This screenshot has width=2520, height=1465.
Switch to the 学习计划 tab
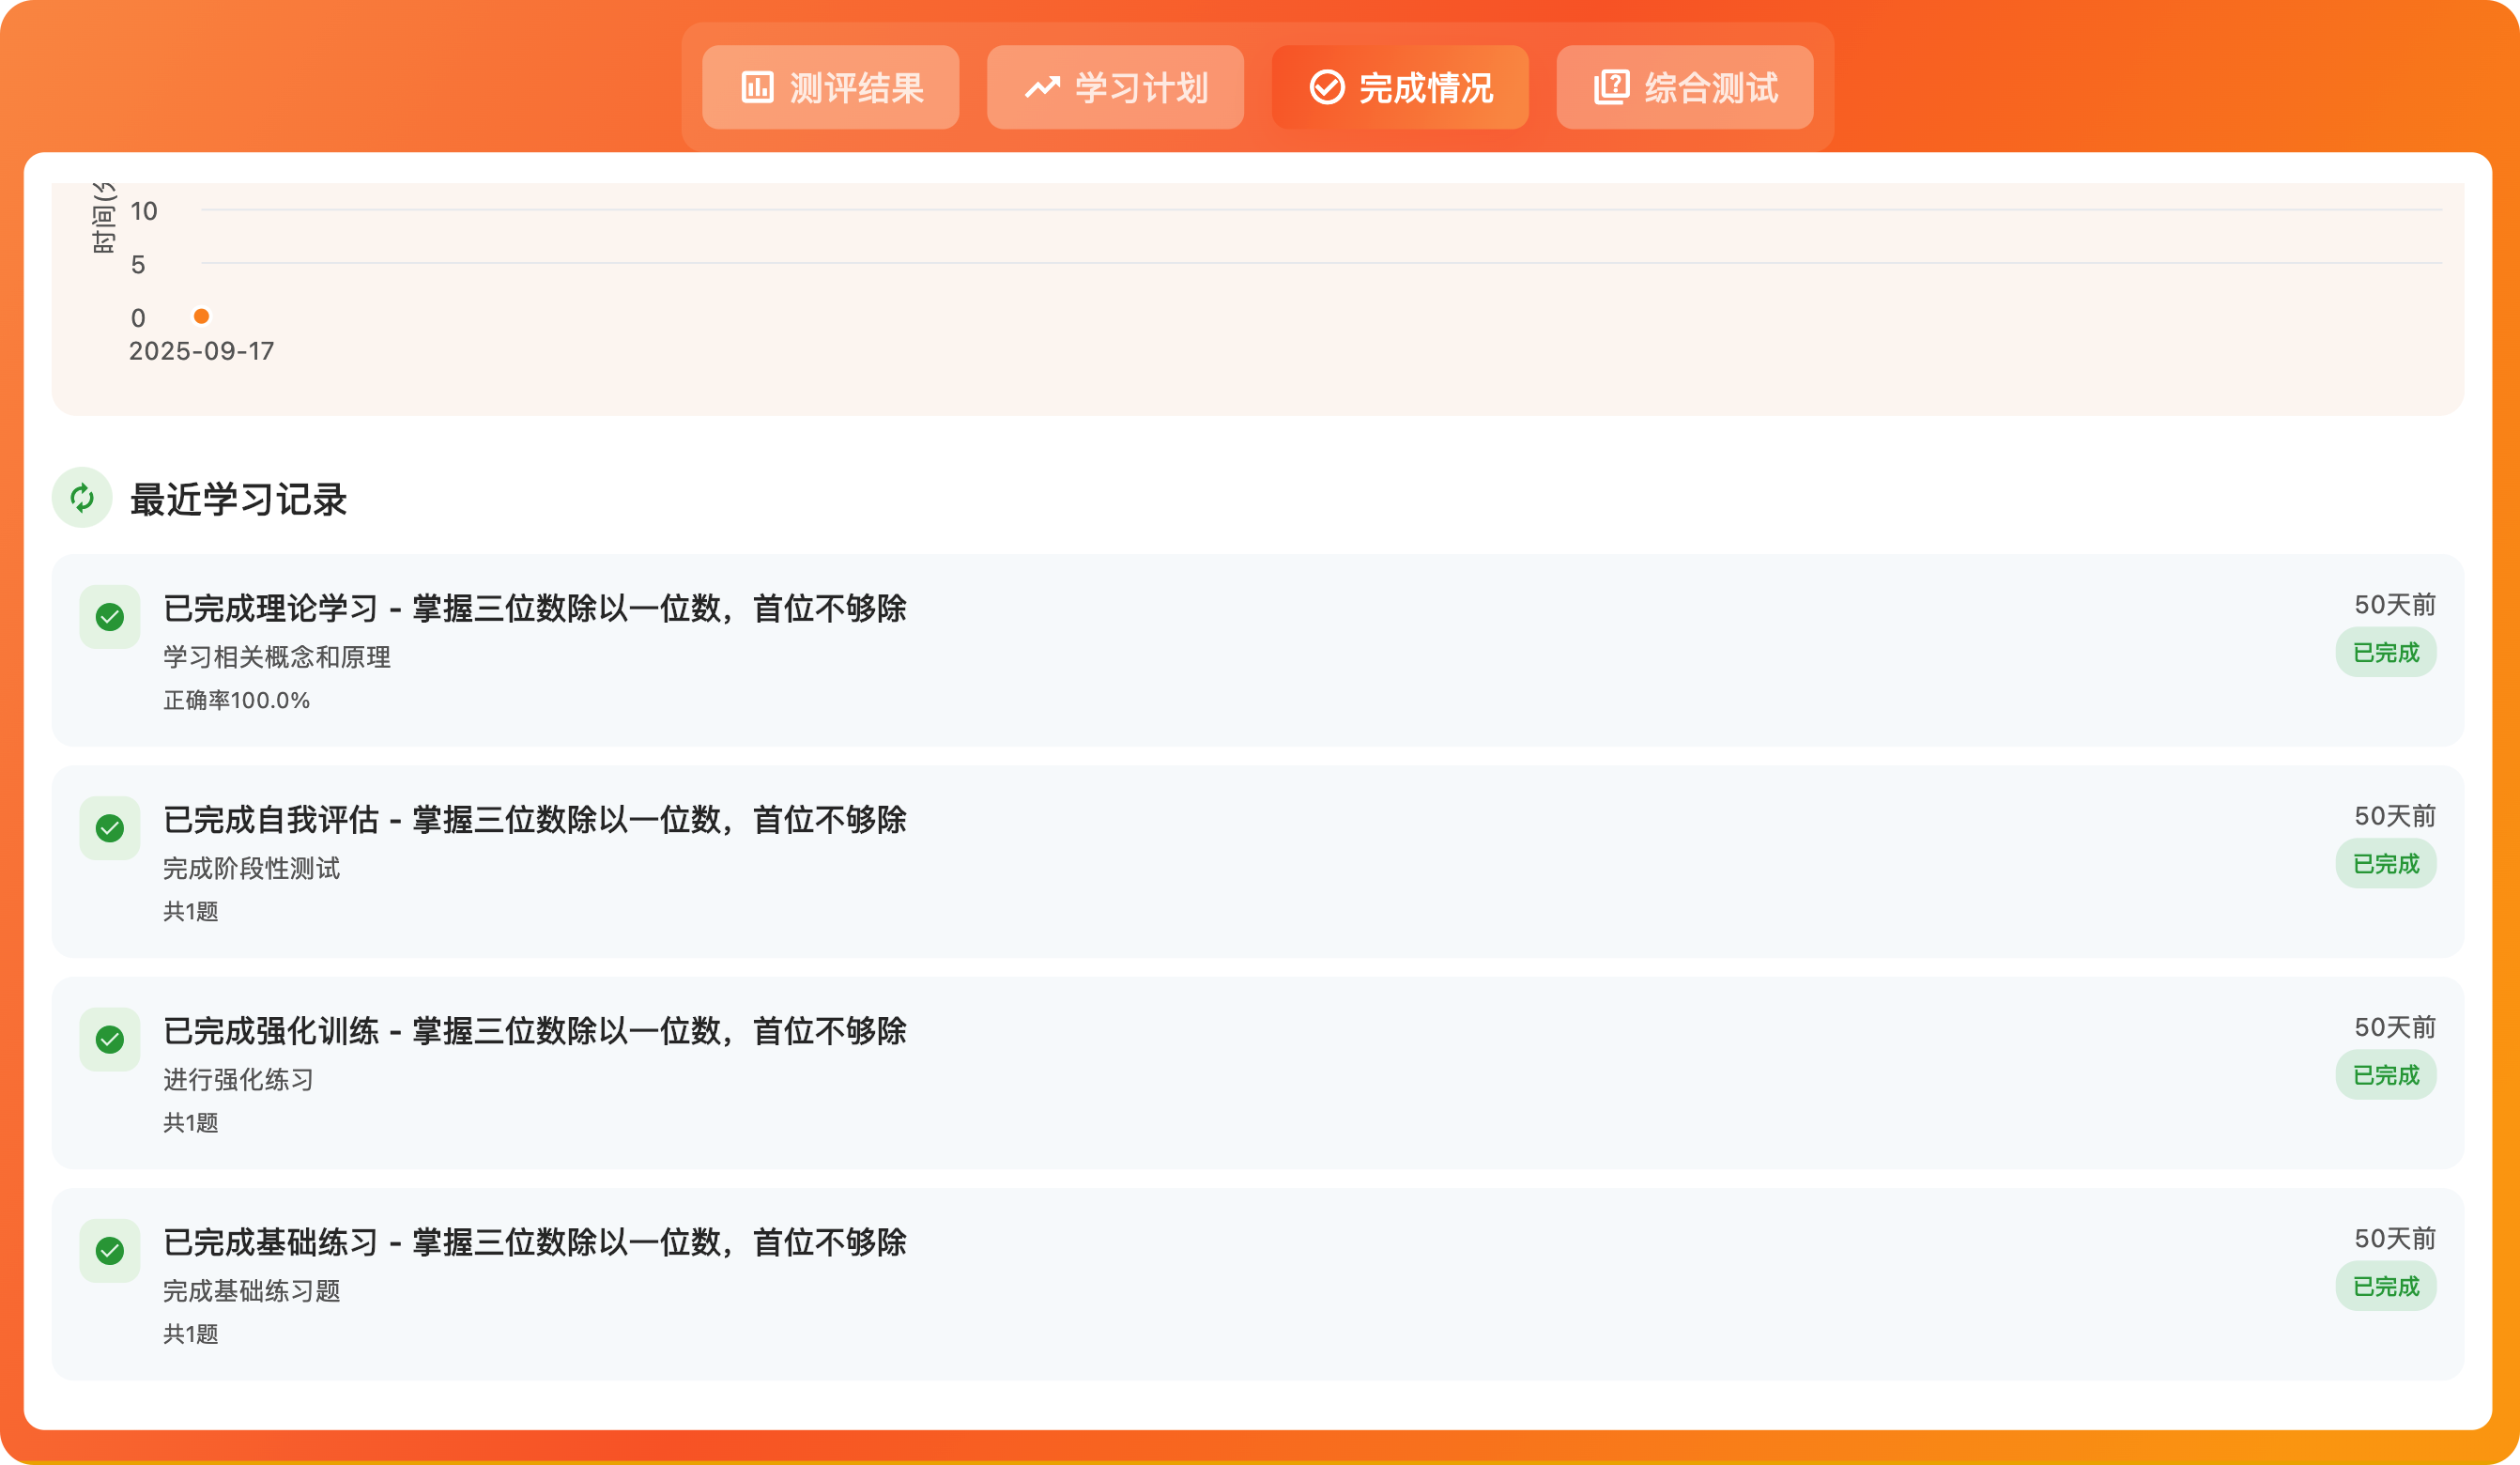tap(1114, 88)
